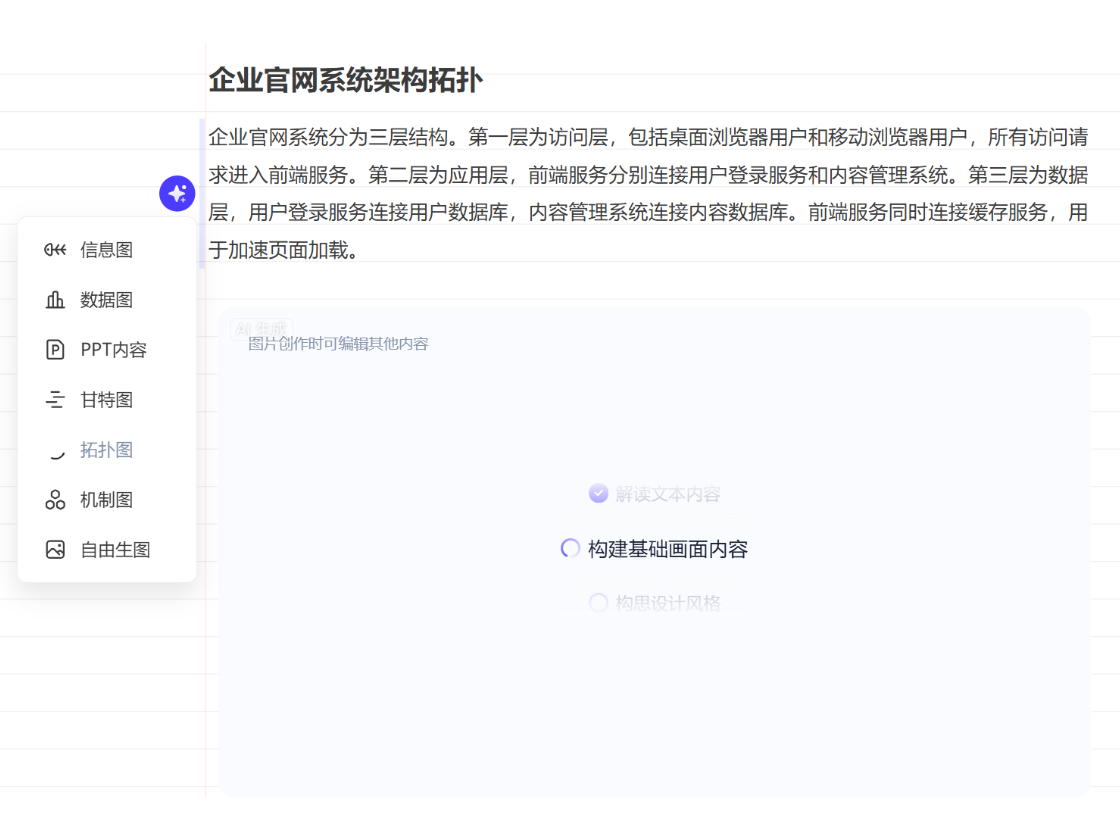Click the 甘特图 gantt chart icon
Viewport: 1120px width, 840px height.
(x=55, y=399)
